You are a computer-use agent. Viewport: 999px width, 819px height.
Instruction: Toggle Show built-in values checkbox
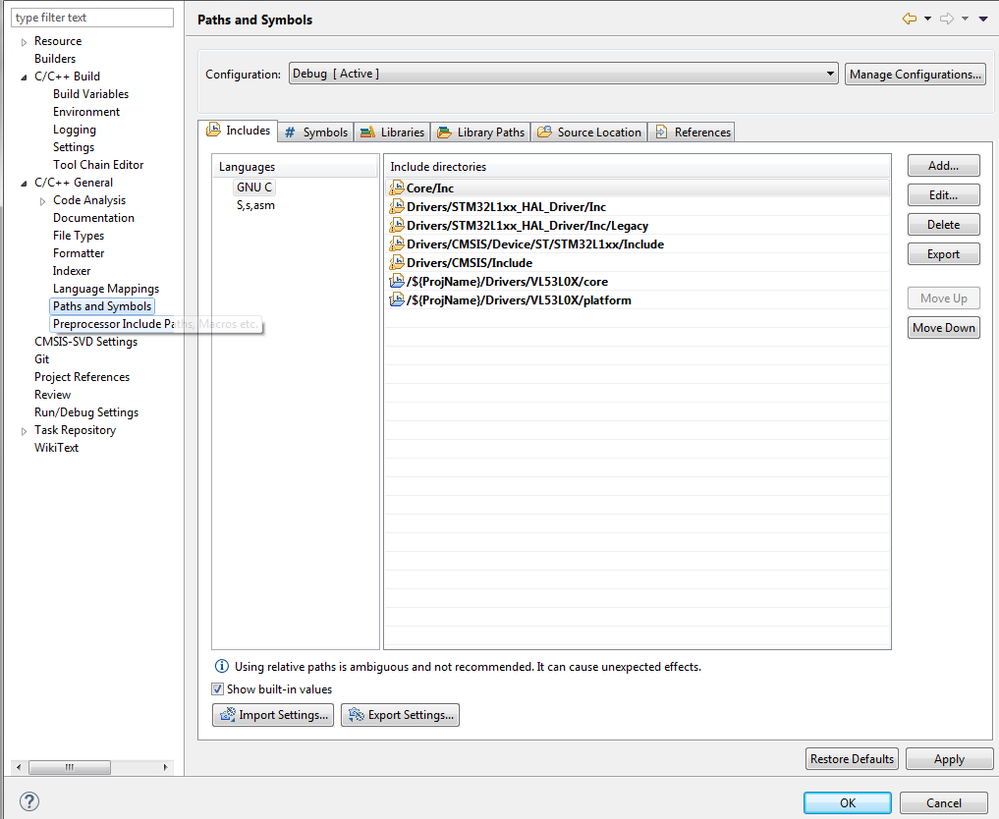pyautogui.click(x=218, y=689)
